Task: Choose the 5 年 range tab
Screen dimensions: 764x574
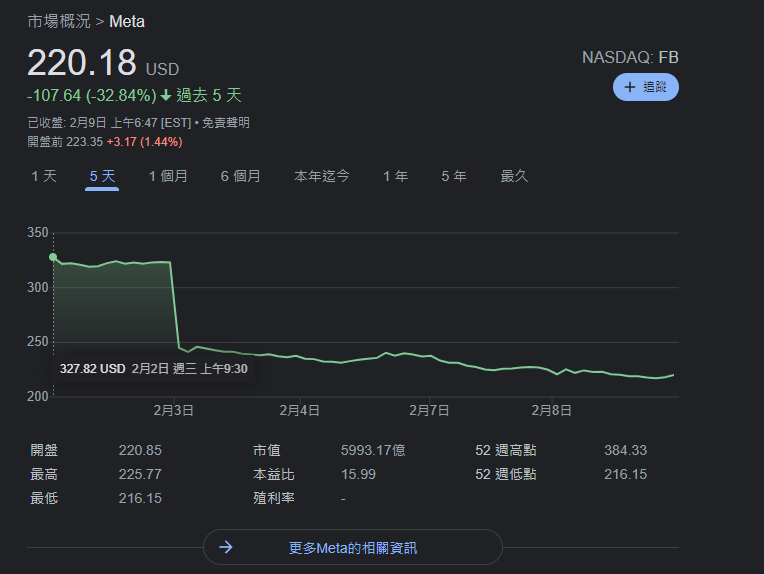Action: 454,176
